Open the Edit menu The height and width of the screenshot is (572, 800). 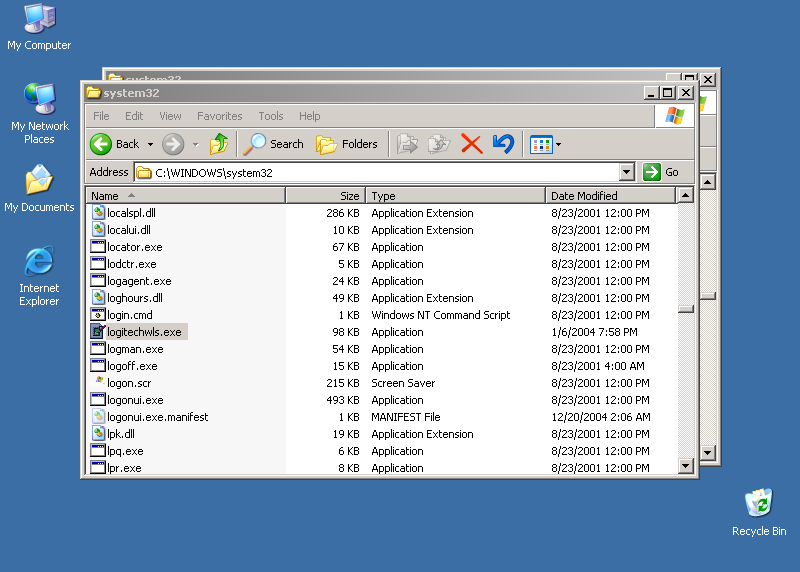tap(134, 116)
